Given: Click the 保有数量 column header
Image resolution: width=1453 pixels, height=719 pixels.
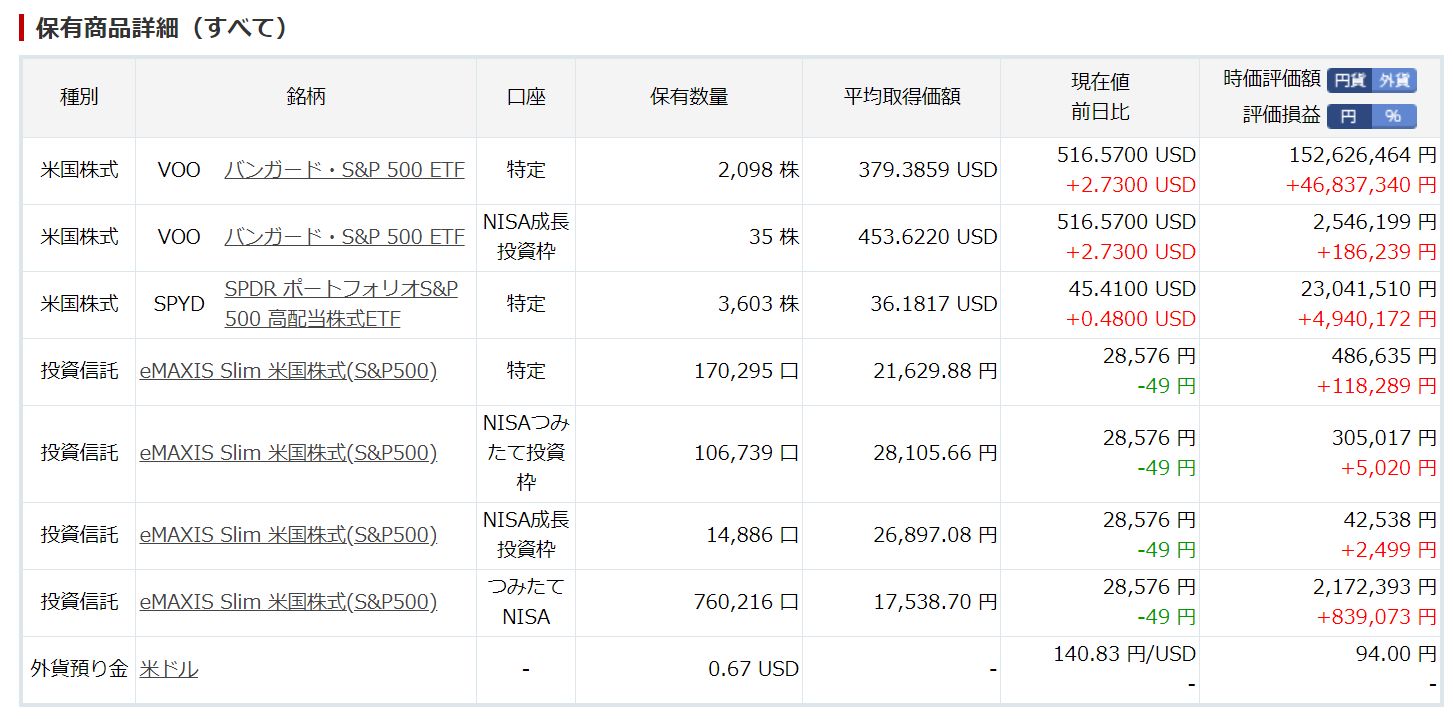Looking at the screenshot, I should click(x=689, y=97).
